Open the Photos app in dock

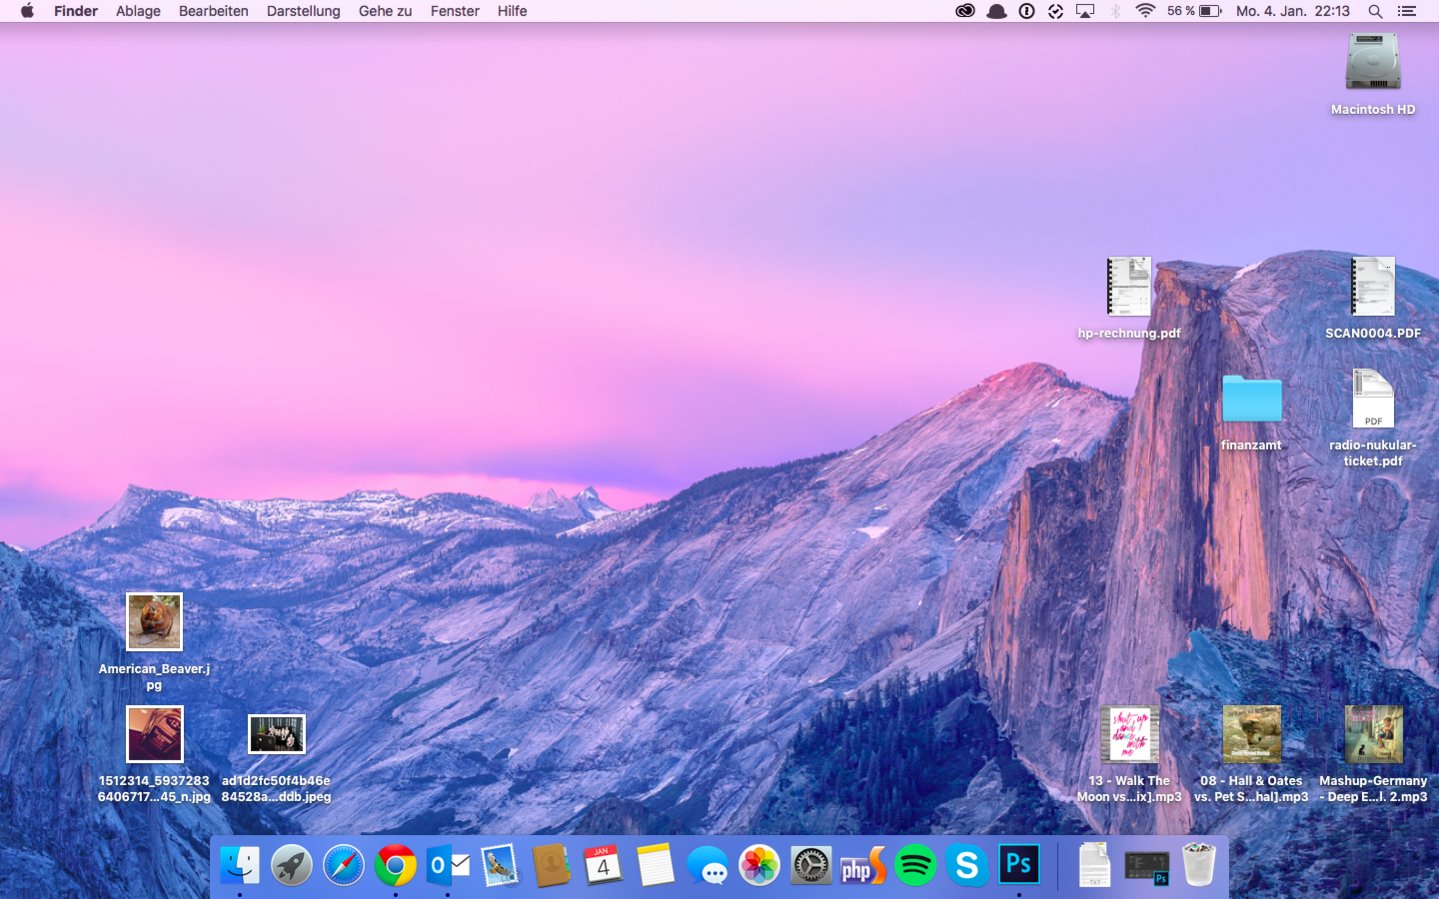coord(759,865)
